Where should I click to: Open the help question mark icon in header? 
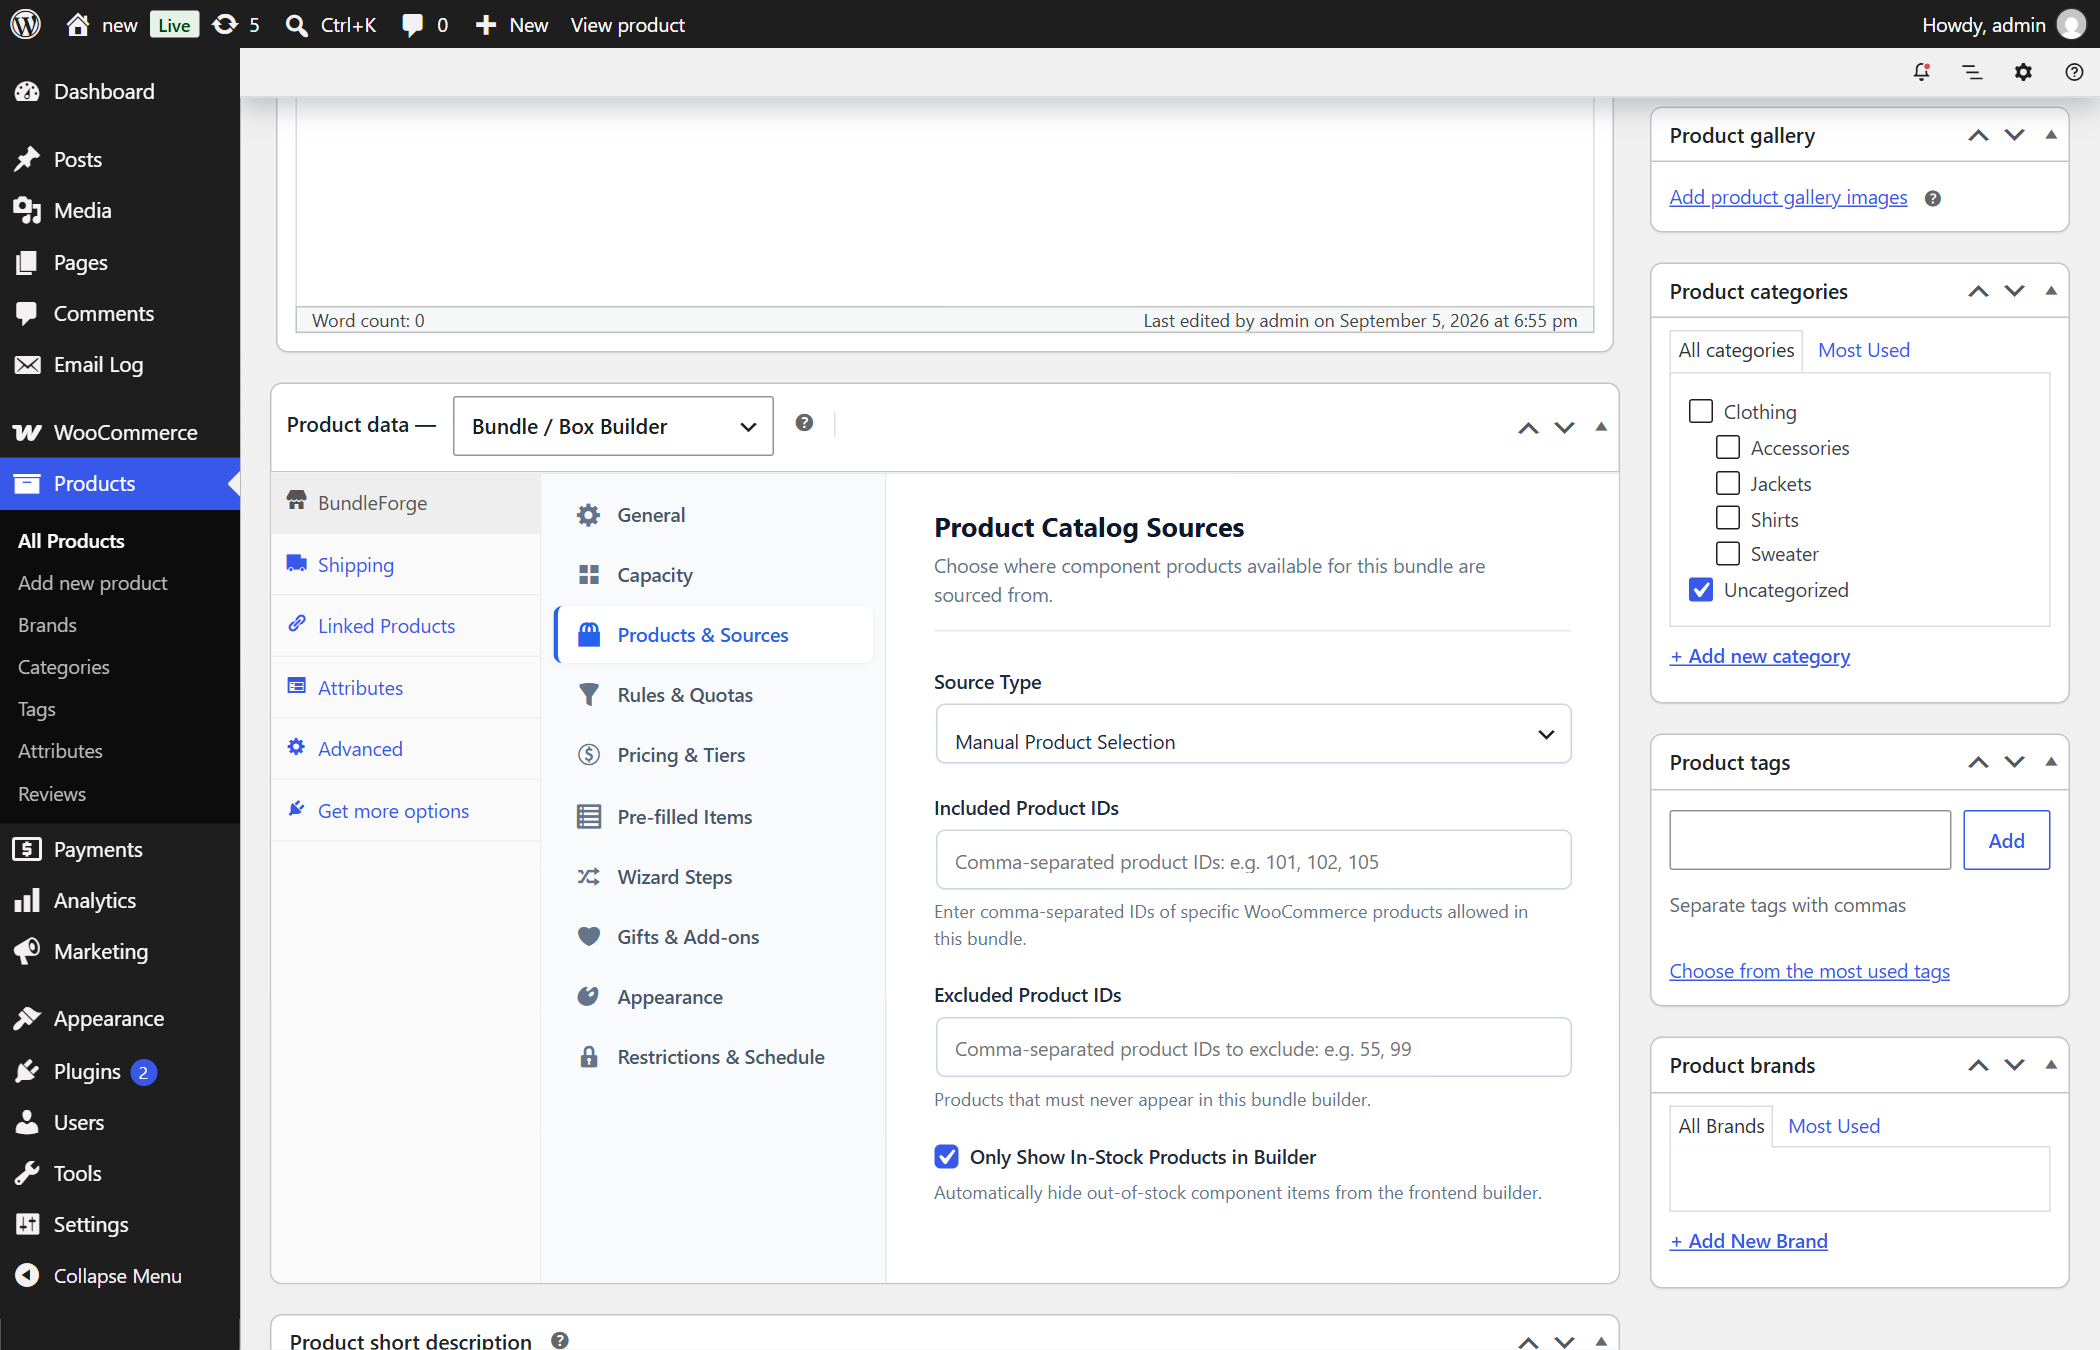[x=2074, y=72]
